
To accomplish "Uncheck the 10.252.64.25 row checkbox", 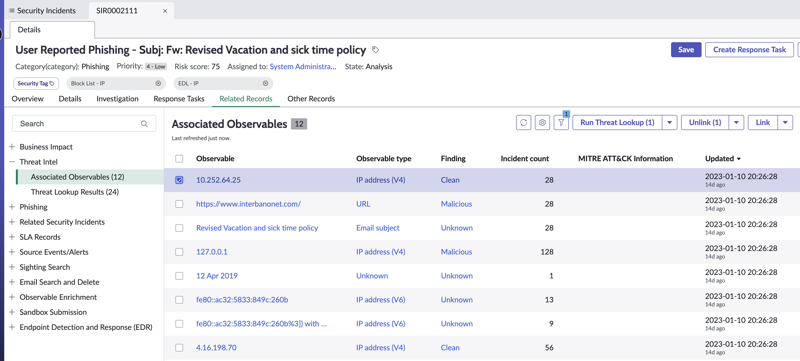I will (179, 180).
